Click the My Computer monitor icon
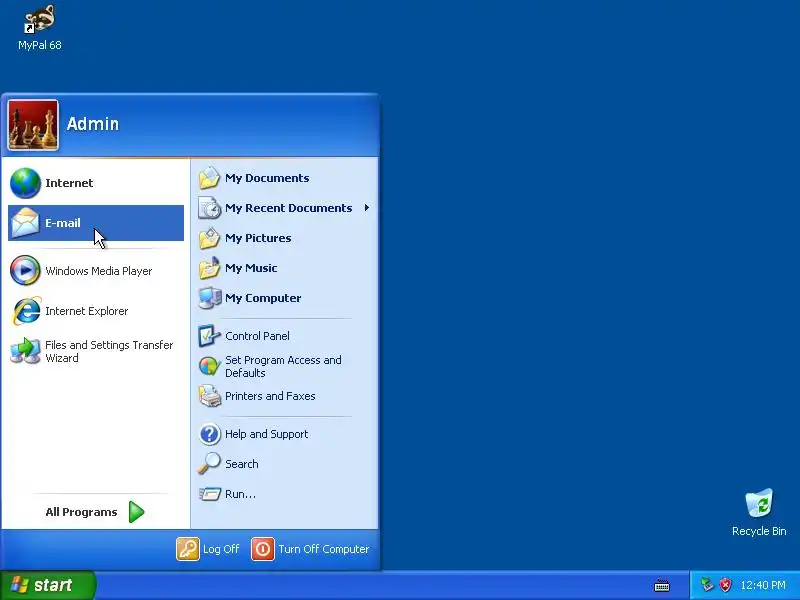800x600 pixels. (x=209, y=298)
